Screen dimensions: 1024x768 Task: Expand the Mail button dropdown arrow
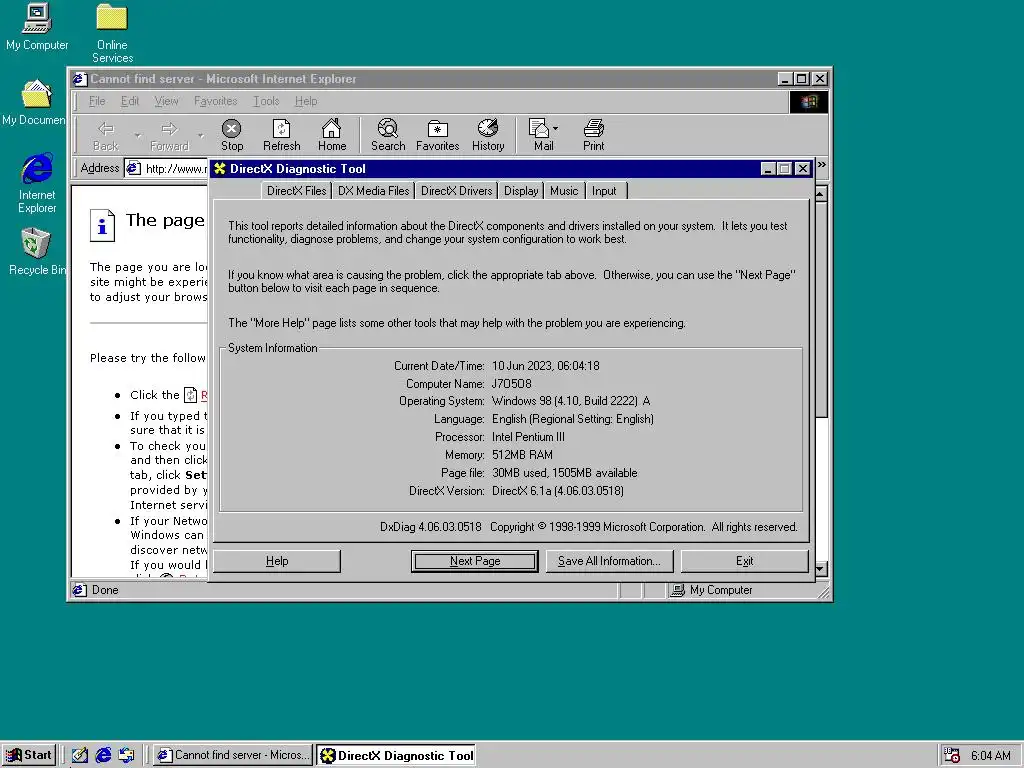click(x=555, y=129)
